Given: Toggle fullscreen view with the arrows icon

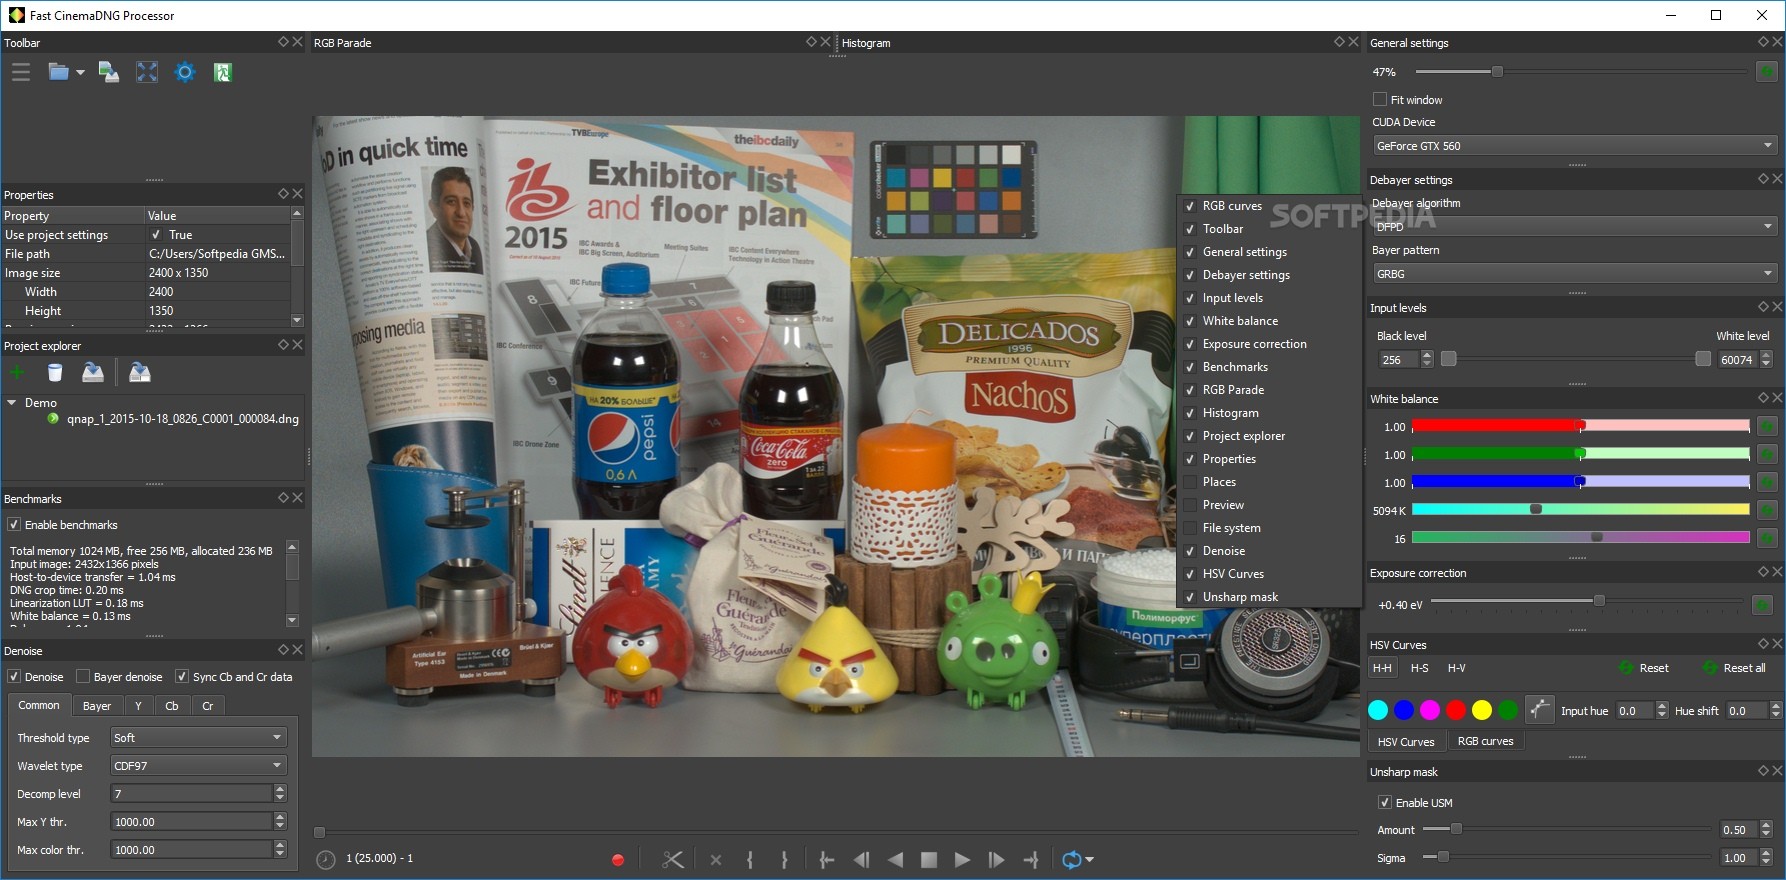Looking at the screenshot, I should (147, 72).
